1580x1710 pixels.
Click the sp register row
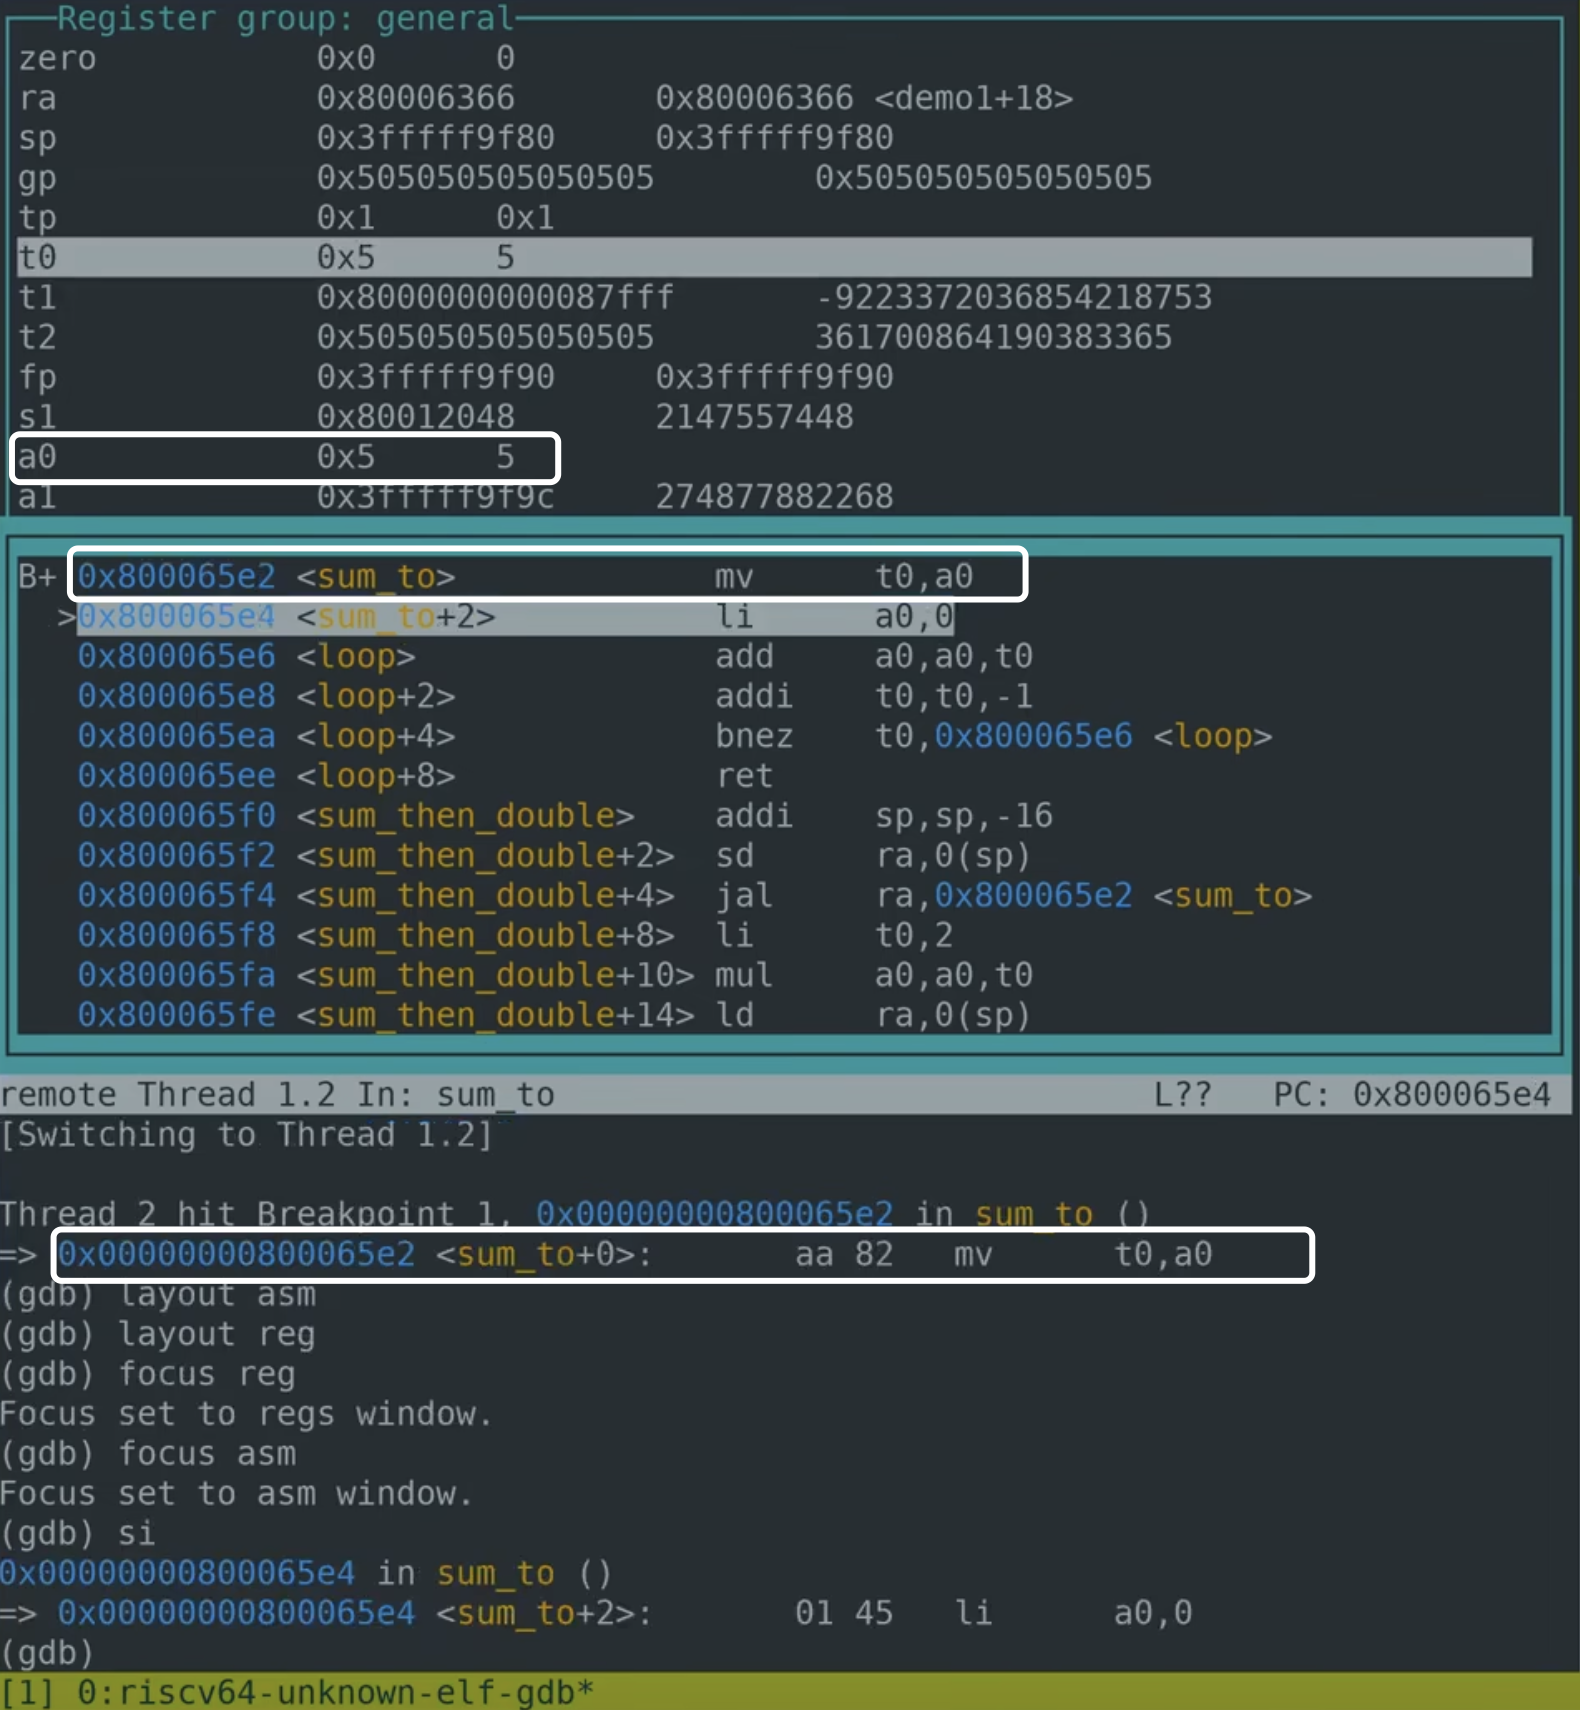point(774,138)
